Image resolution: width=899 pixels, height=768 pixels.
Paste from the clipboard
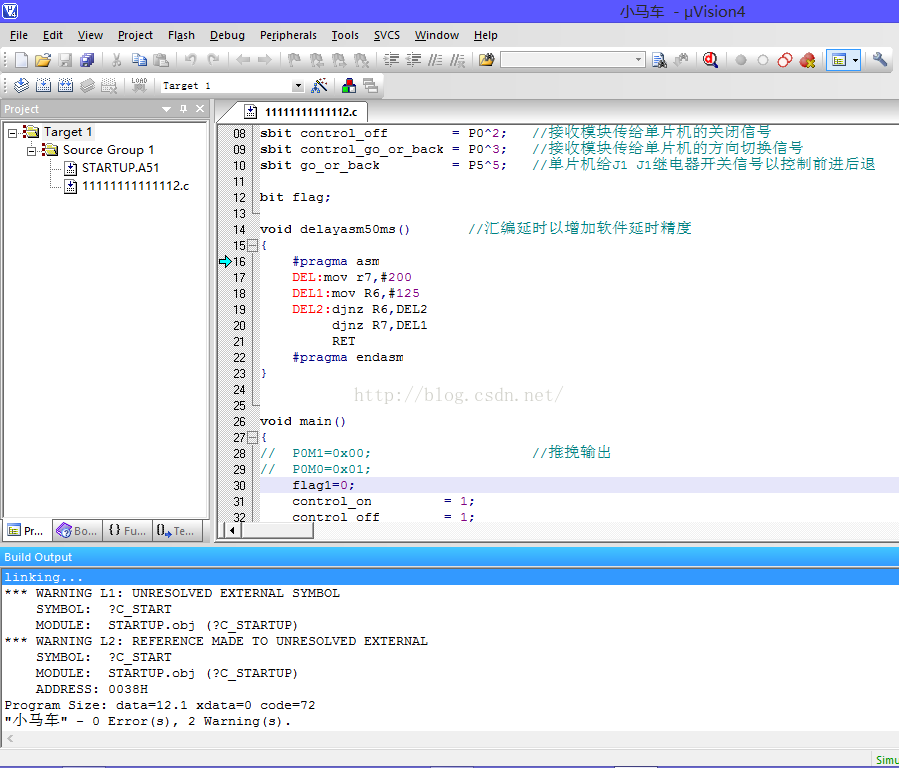click(161, 60)
